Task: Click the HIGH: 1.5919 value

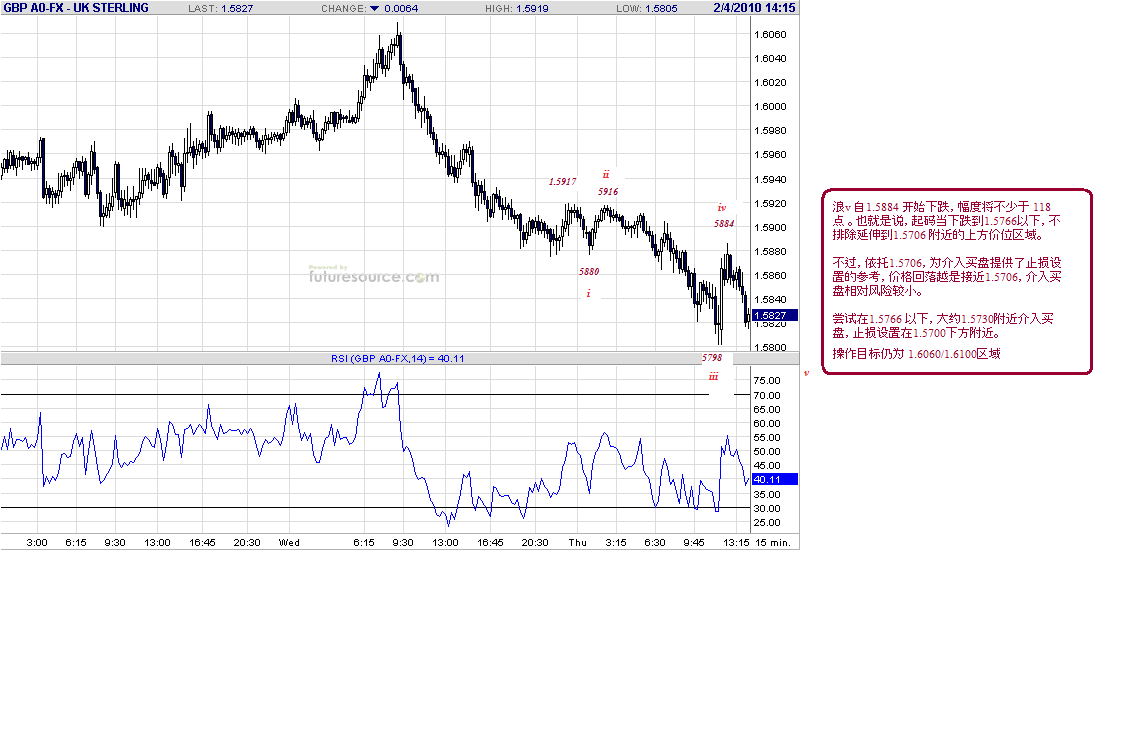Action: pyautogui.click(x=517, y=9)
